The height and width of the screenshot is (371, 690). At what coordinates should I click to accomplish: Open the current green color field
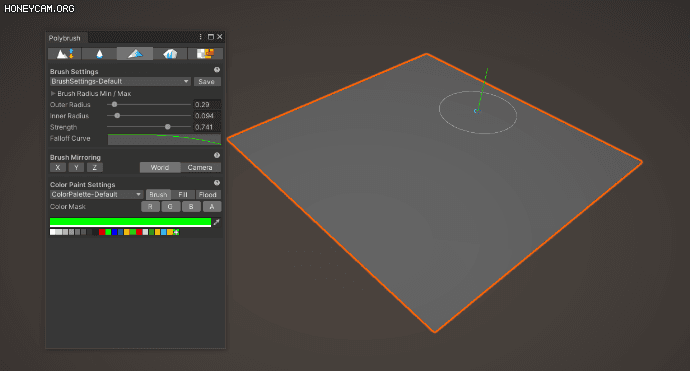pyautogui.click(x=130, y=222)
